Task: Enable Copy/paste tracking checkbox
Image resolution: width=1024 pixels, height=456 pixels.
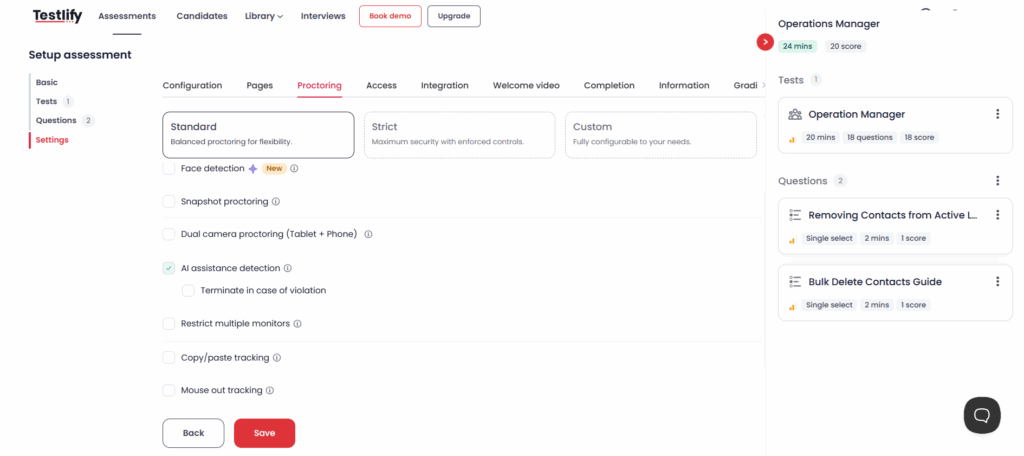Action: pyautogui.click(x=168, y=357)
